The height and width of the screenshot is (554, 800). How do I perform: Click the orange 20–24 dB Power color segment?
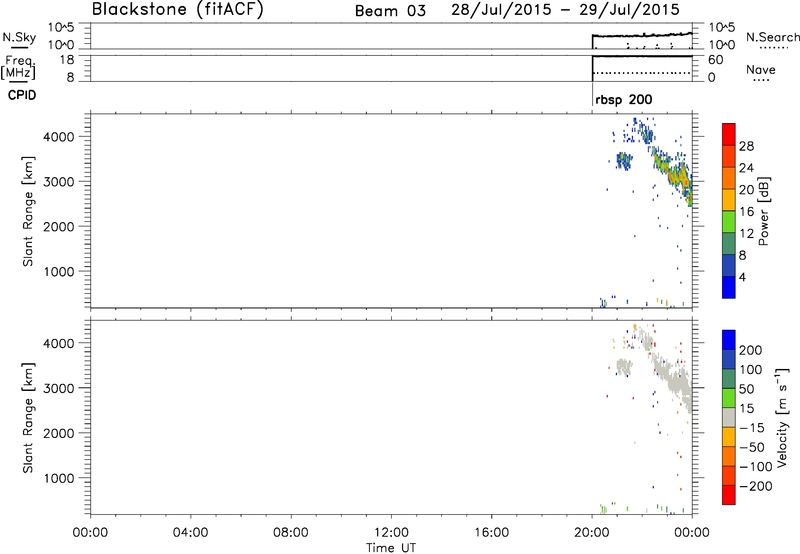tap(729, 178)
